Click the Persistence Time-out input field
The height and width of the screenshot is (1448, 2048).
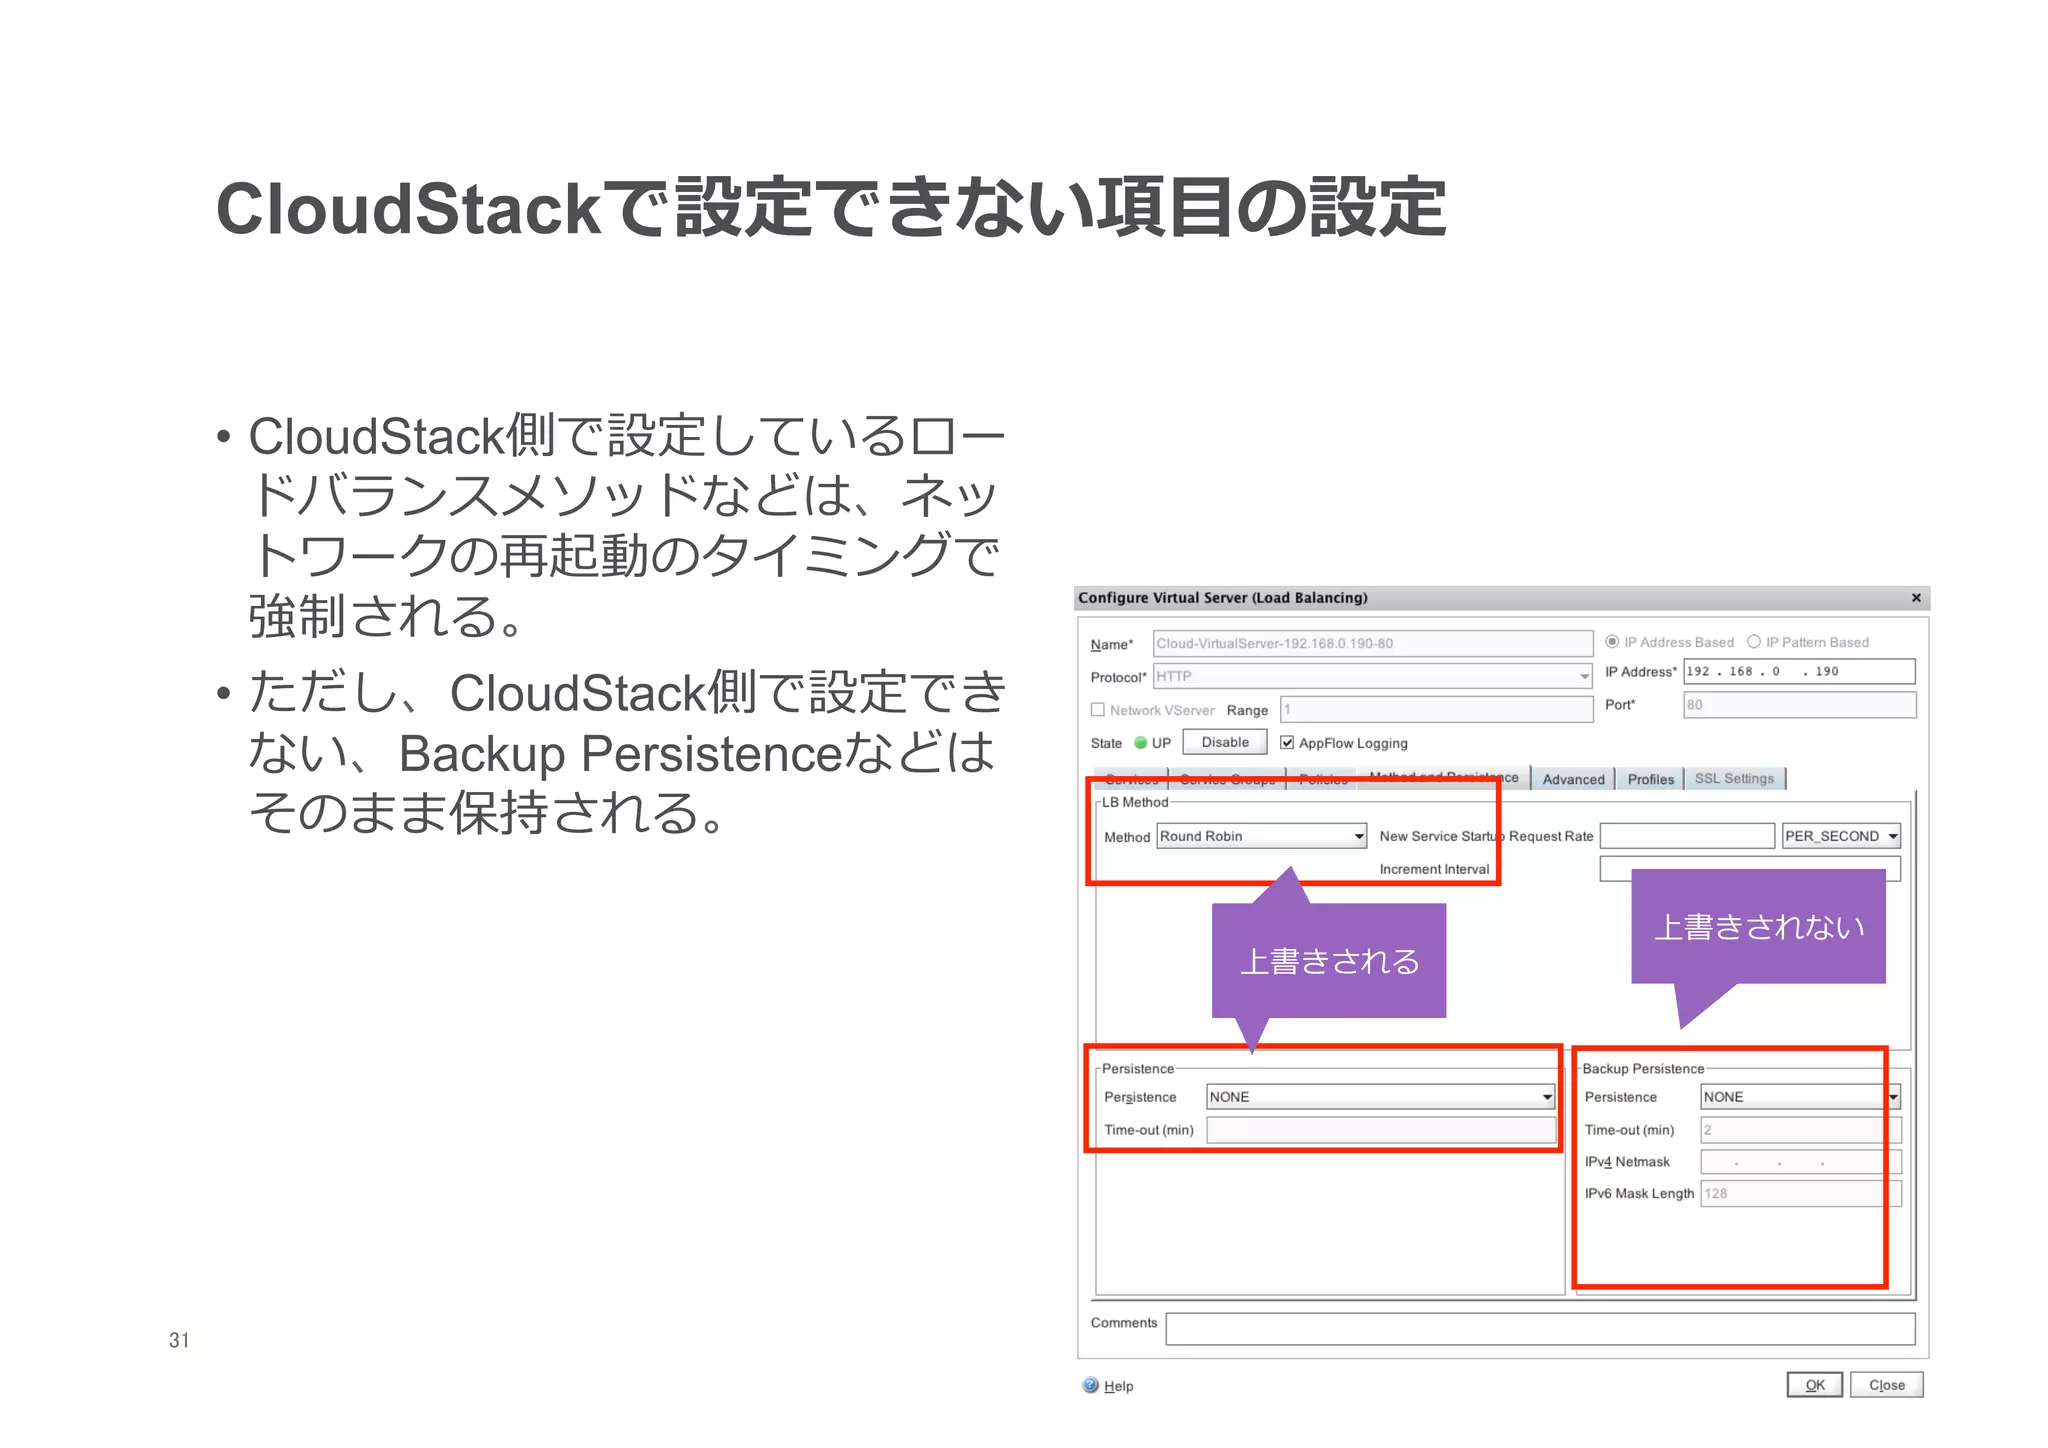coord(1380,1130)
